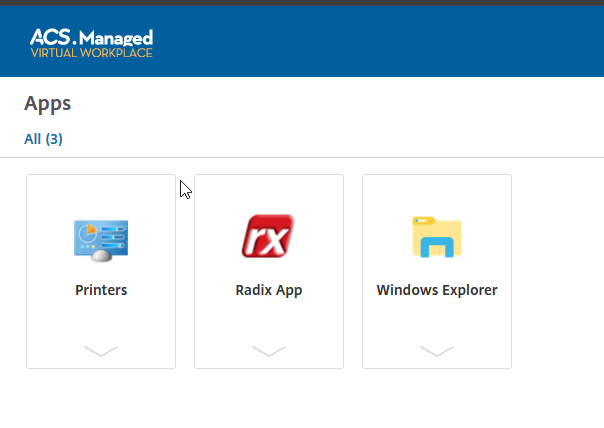Click blank space above the Printers icon
This screenshot has width=604, height=428.
pyautogui.click(x=101, y=193)
